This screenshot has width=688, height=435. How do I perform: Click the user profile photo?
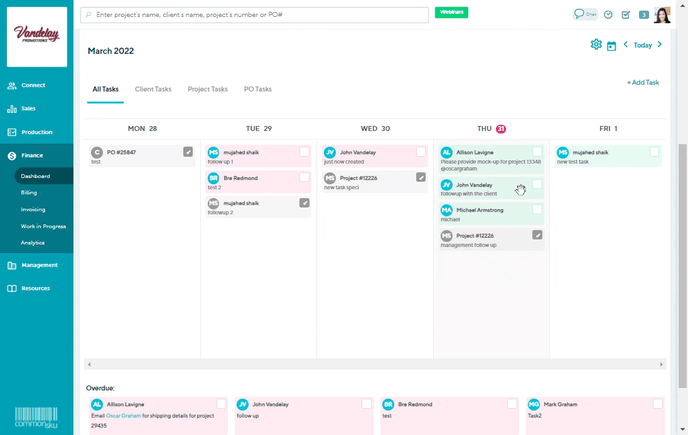(x=663, y=15)
